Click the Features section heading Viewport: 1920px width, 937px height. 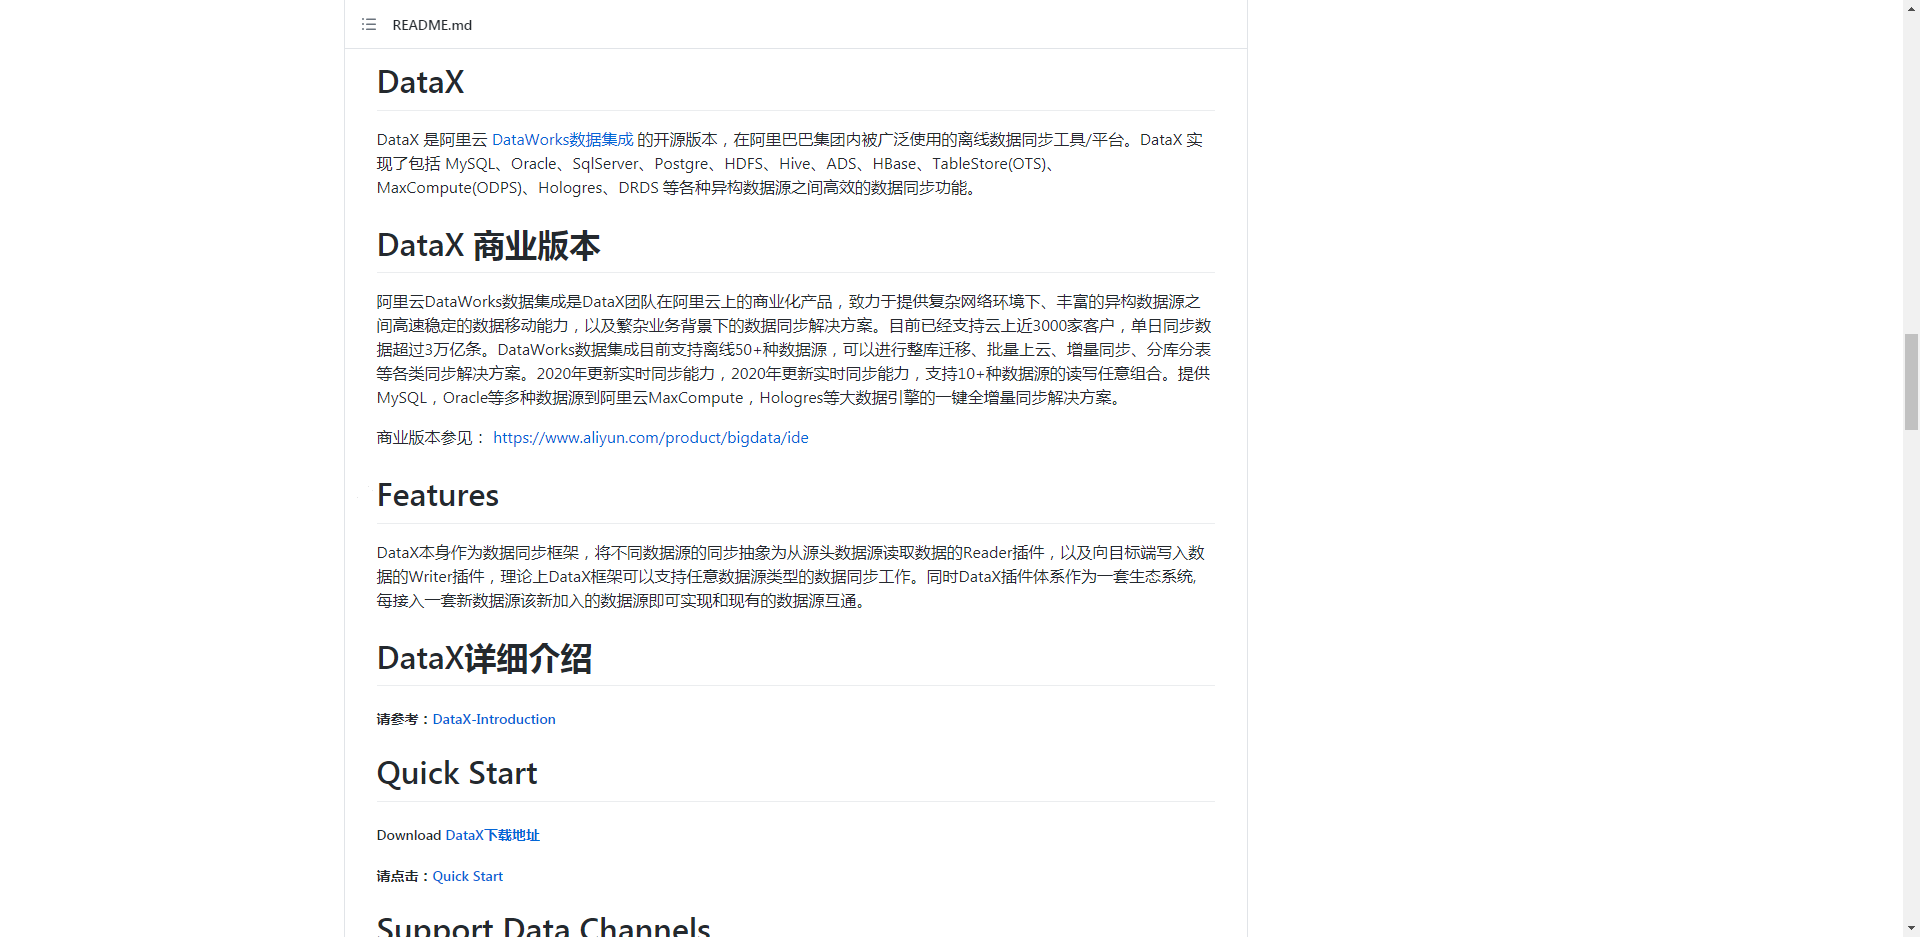[x=437, y=496]
